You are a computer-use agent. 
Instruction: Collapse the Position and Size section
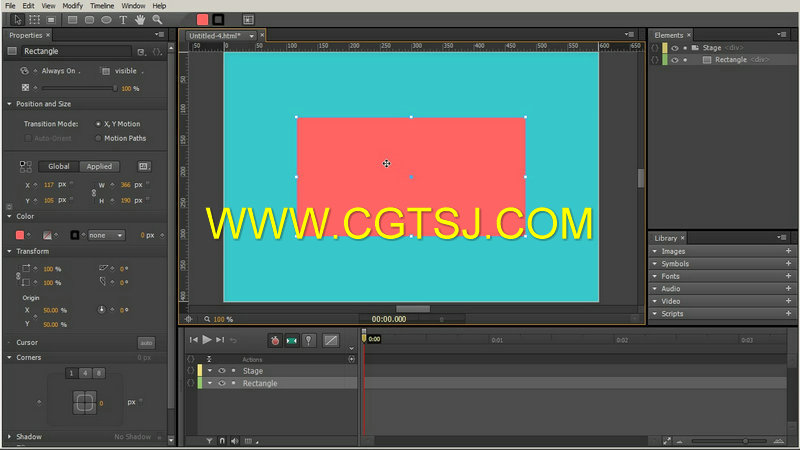point(9,104)
